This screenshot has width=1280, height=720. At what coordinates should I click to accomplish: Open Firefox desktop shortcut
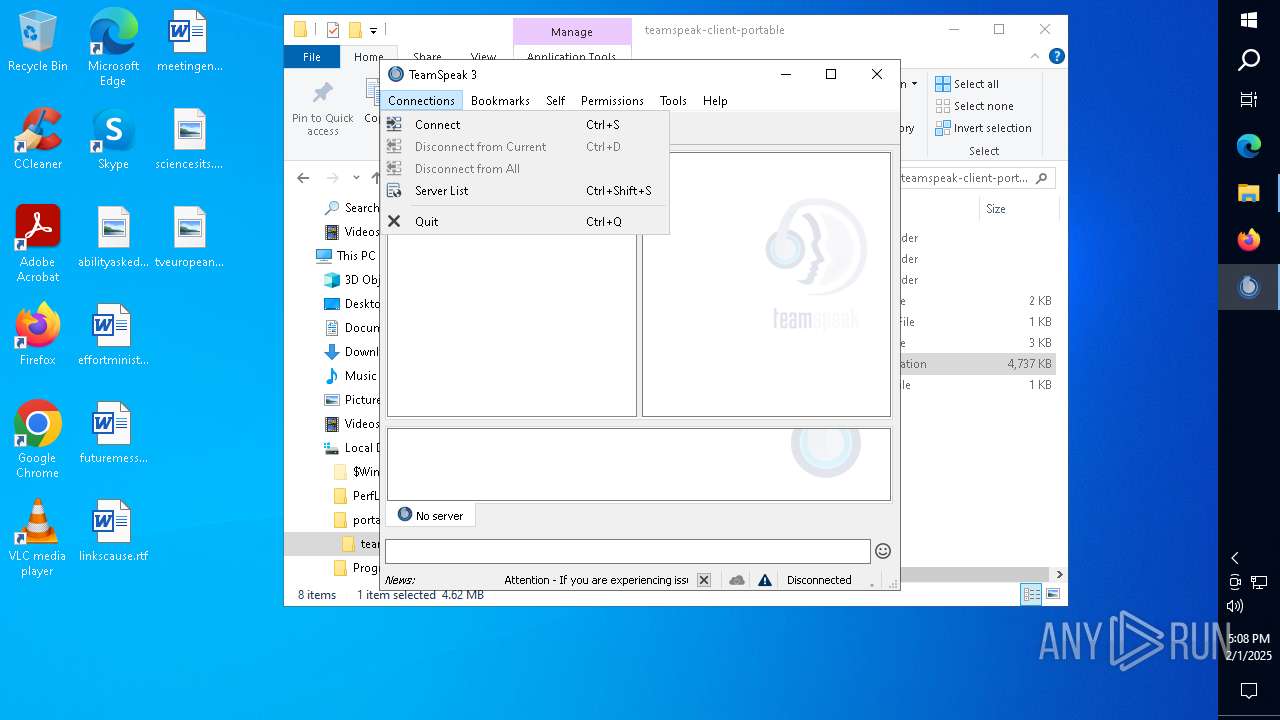tap(38, 334)
